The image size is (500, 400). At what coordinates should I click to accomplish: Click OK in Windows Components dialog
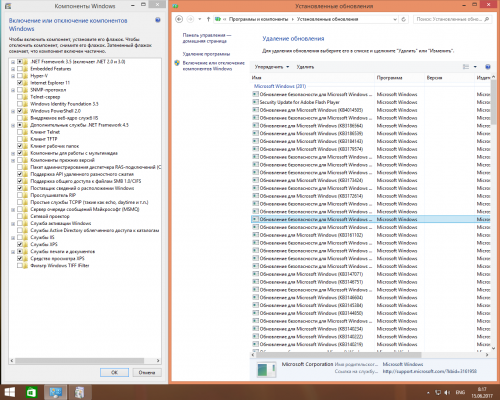click(x=114, y=372)
